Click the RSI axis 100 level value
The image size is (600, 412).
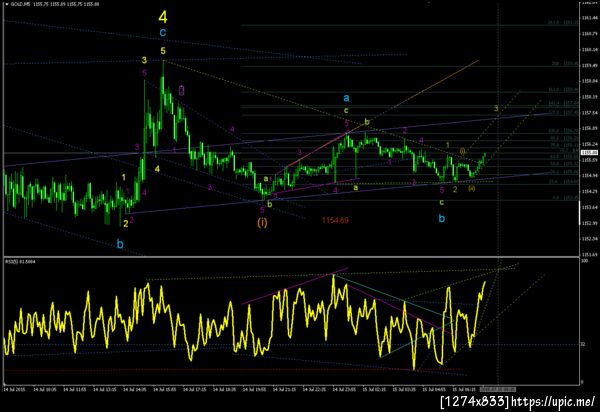[584, 261]
